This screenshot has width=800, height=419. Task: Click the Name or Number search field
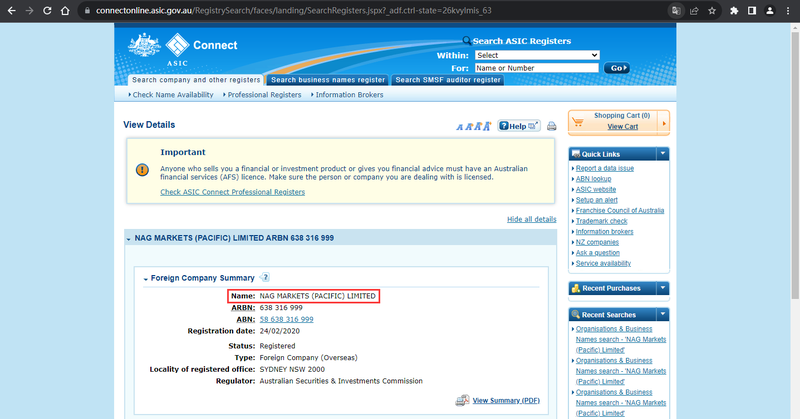coord(537,68)
